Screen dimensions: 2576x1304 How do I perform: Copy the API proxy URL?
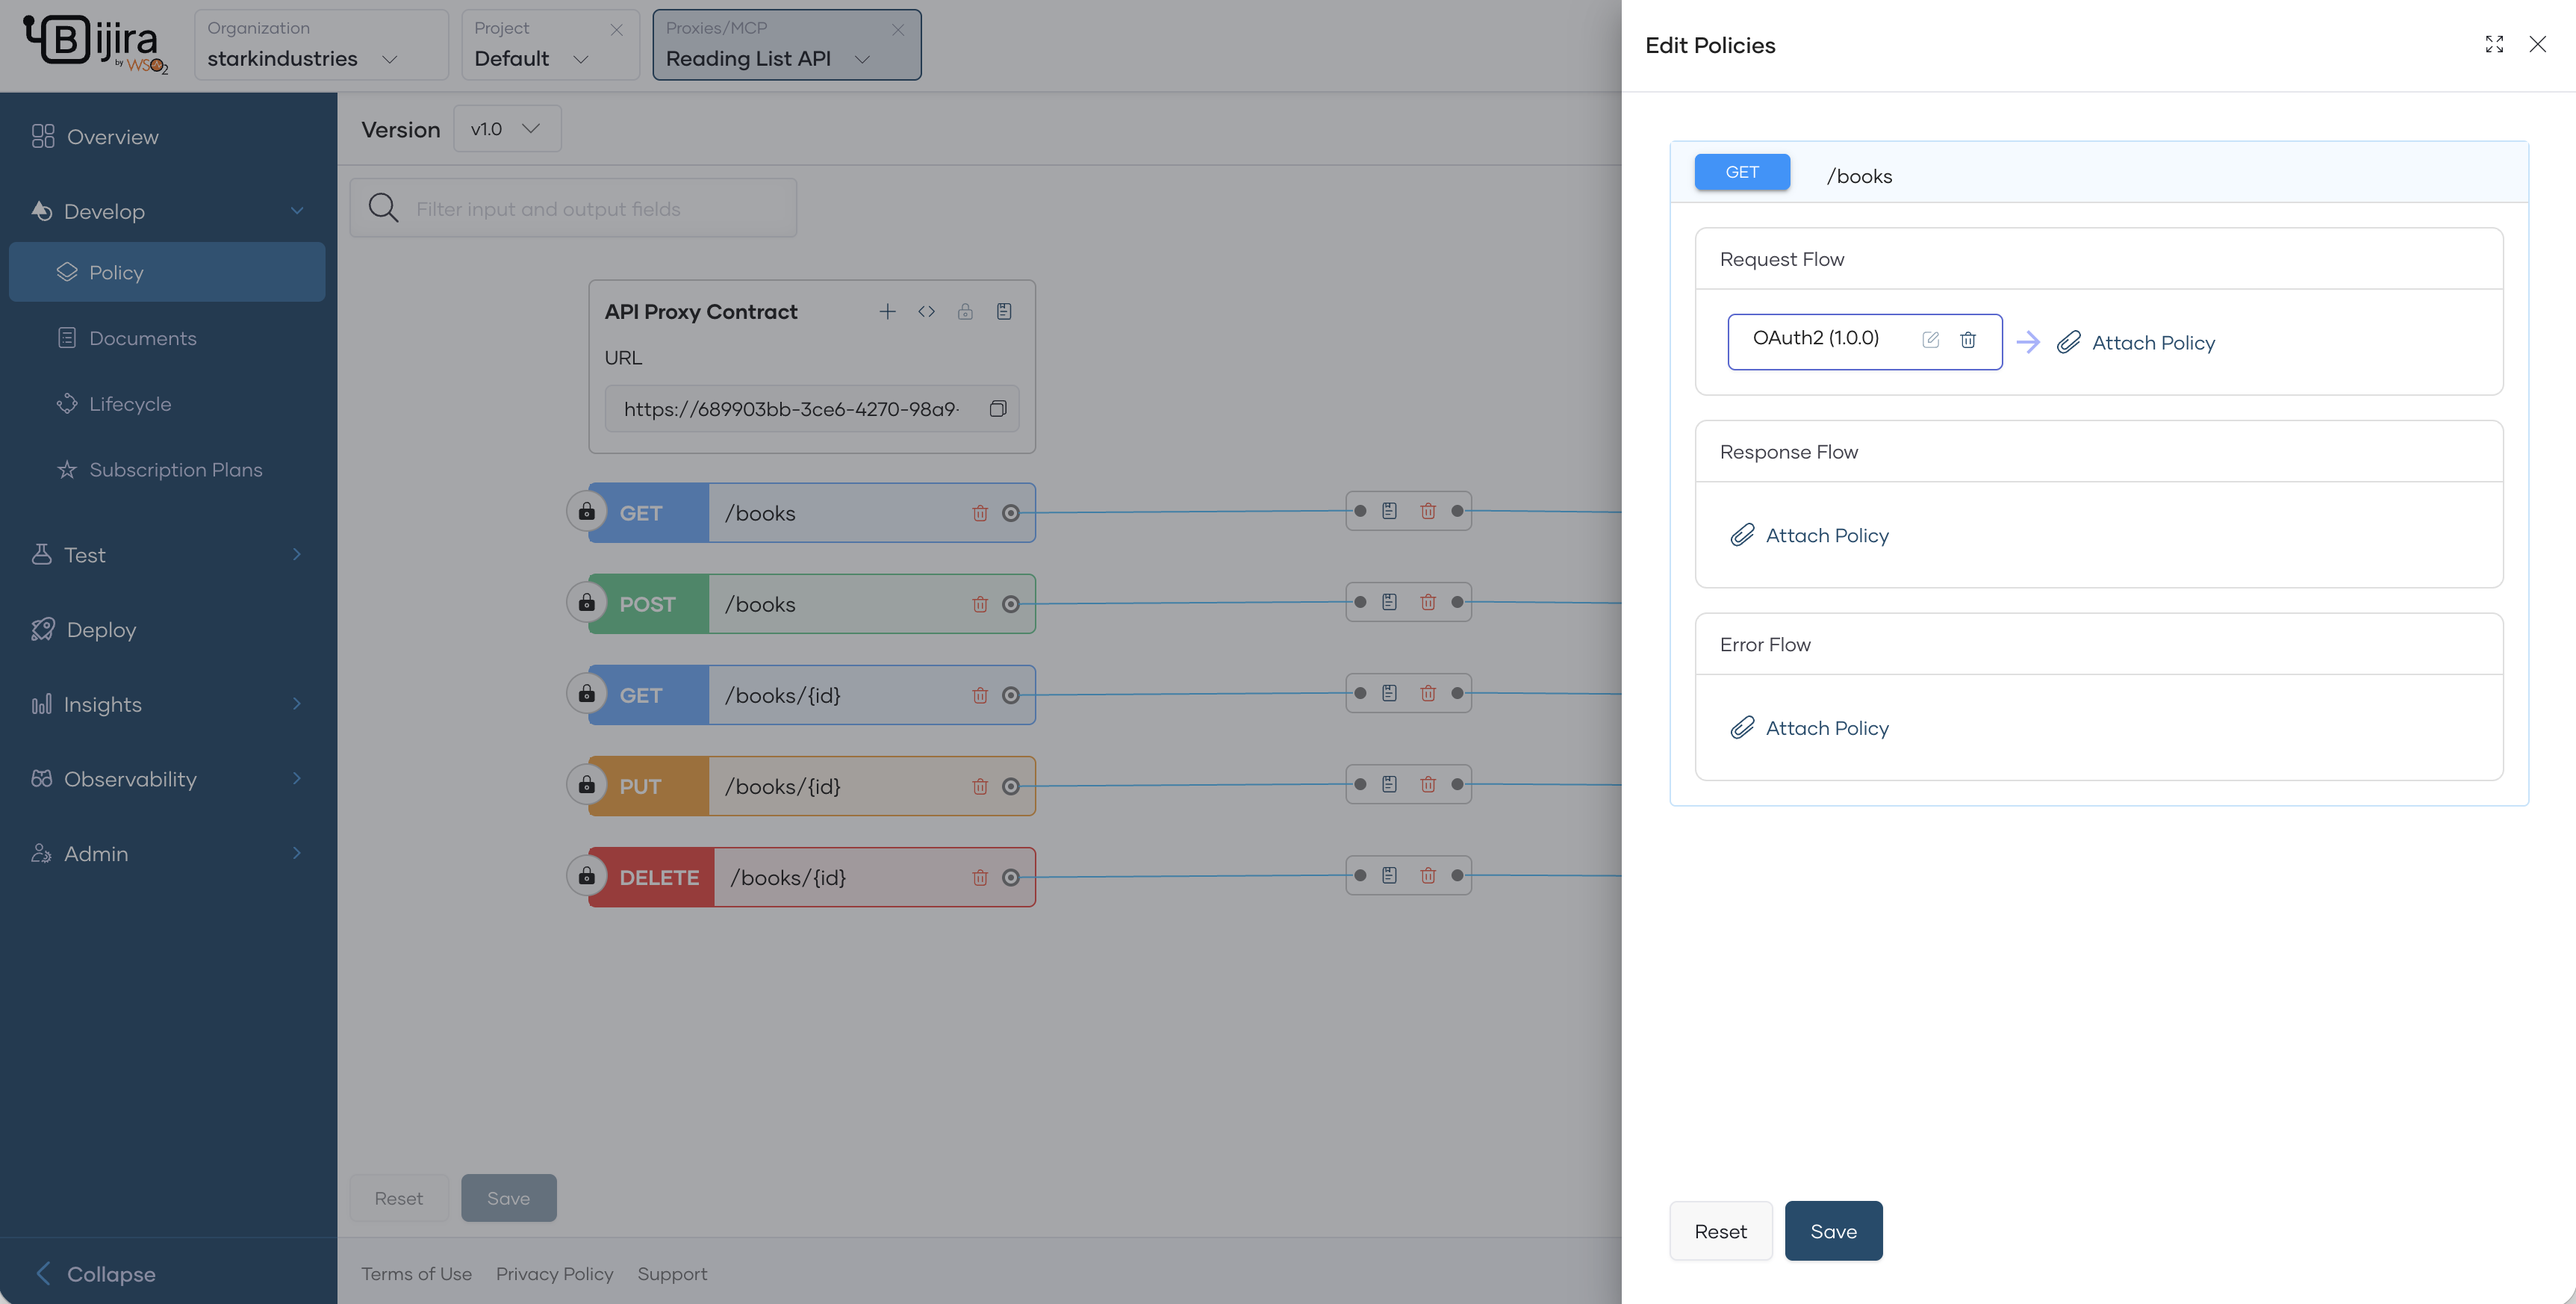pyautogui.click(x=997, y=408)
